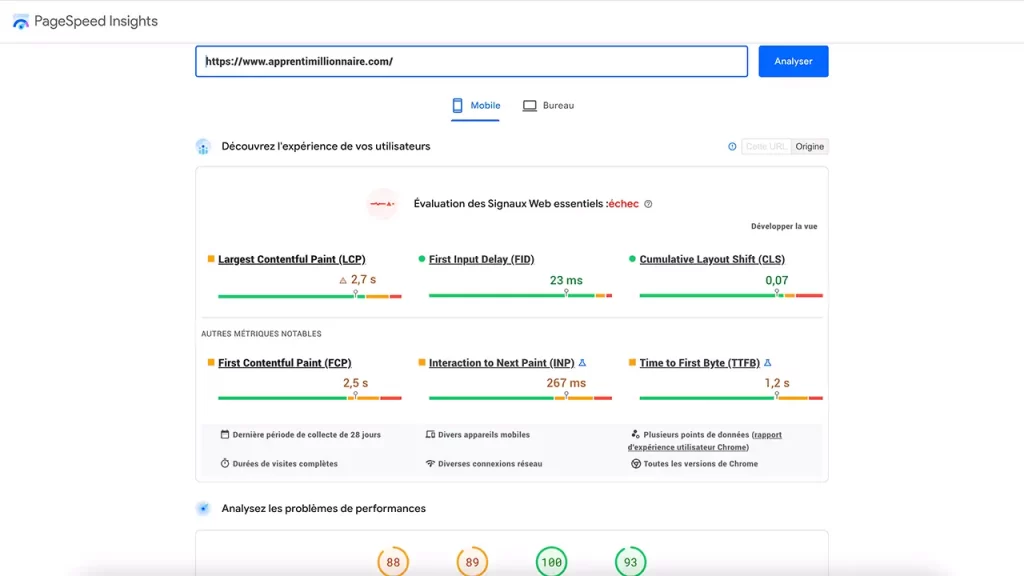
Task: Open First Contentful Paint (FCP) link
Action: 284,362
